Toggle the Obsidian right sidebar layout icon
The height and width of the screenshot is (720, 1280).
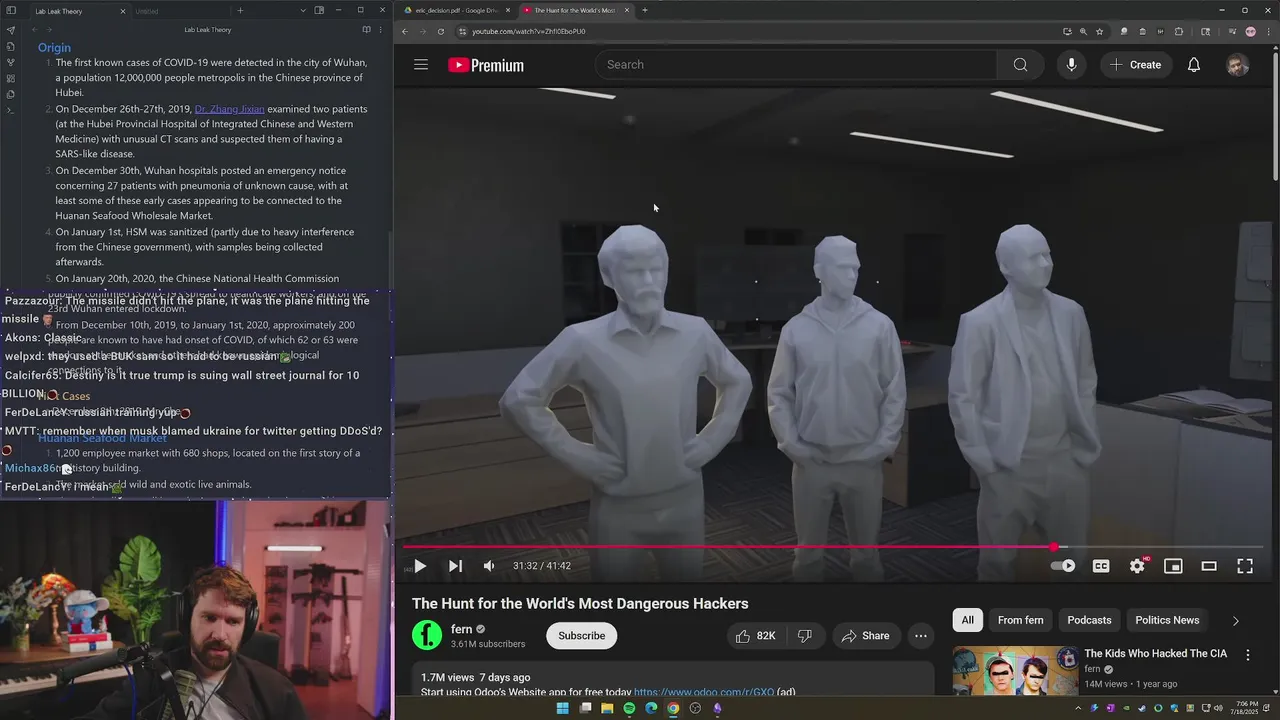tap(319, 11)
